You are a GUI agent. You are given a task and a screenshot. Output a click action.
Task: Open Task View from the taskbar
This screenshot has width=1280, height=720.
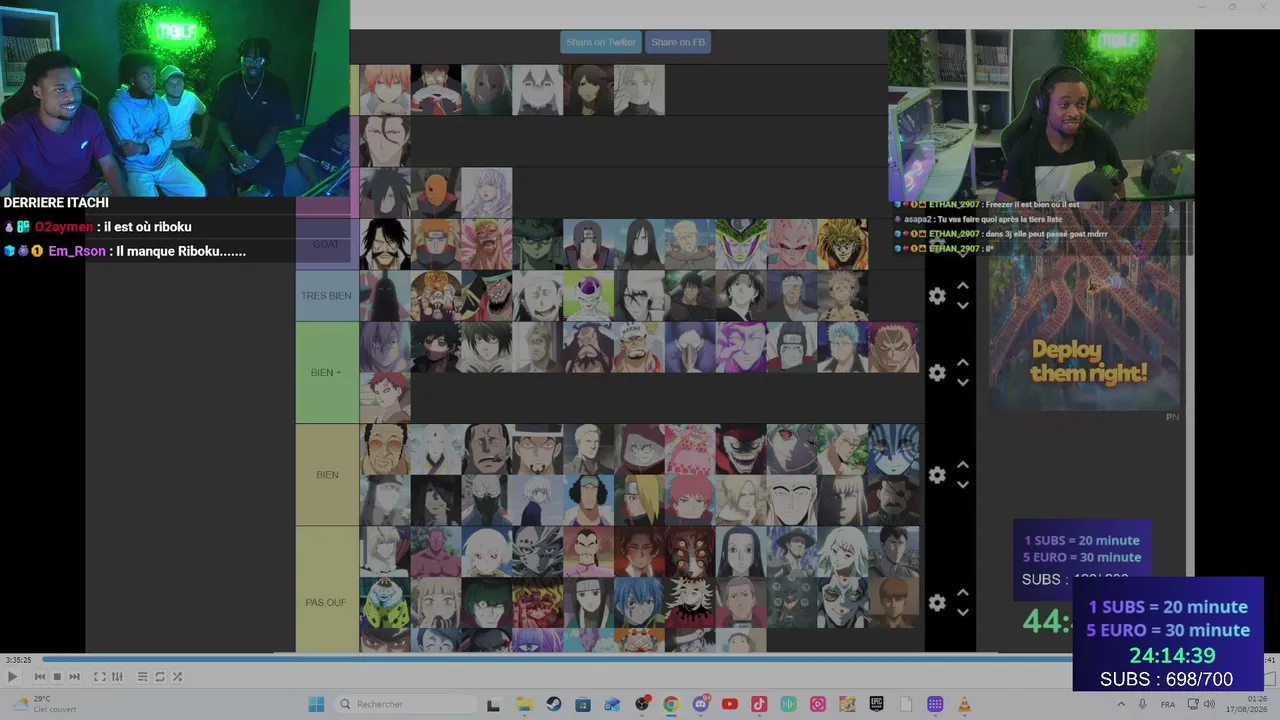click(493, 704)
